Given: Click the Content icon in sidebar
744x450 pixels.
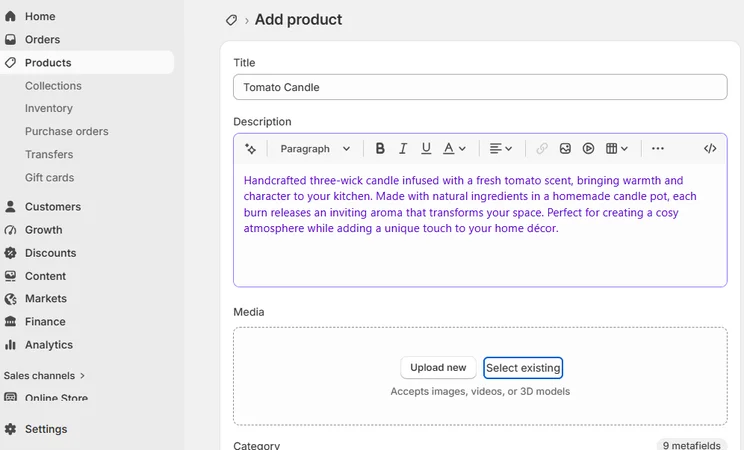Looking at the screenshot, I should 10,276.
